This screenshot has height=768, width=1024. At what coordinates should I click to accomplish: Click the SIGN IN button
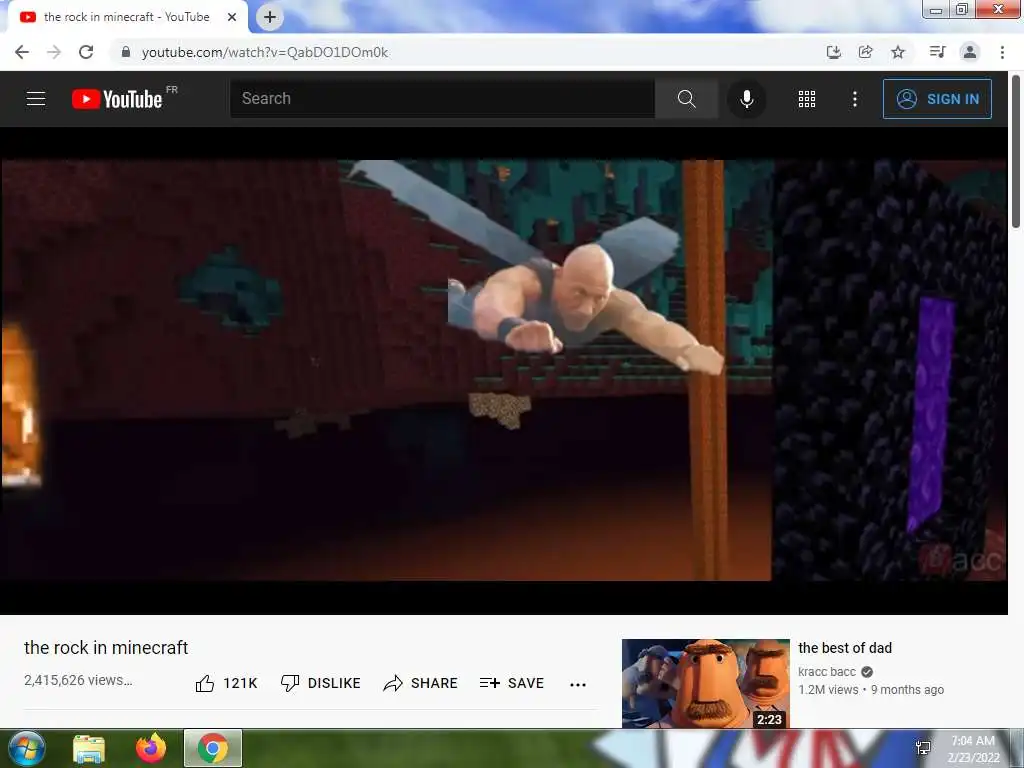tap(937, 99)
